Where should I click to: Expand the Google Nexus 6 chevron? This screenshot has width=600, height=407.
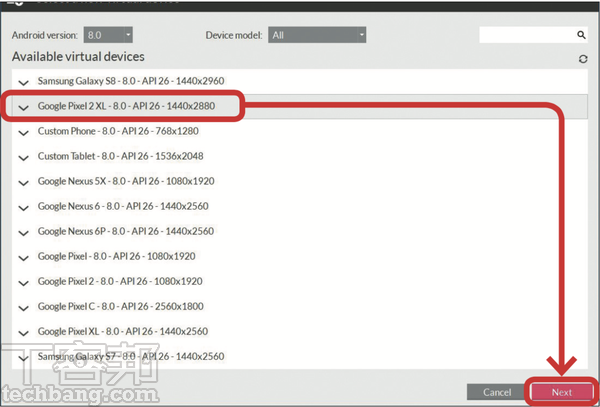point(24,208)
